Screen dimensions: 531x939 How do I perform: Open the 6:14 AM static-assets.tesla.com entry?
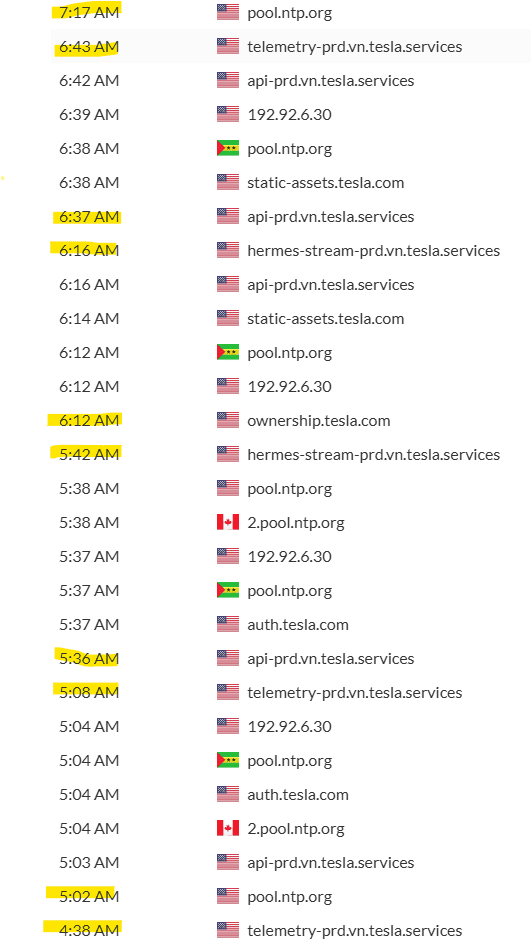tap(326, 319)
